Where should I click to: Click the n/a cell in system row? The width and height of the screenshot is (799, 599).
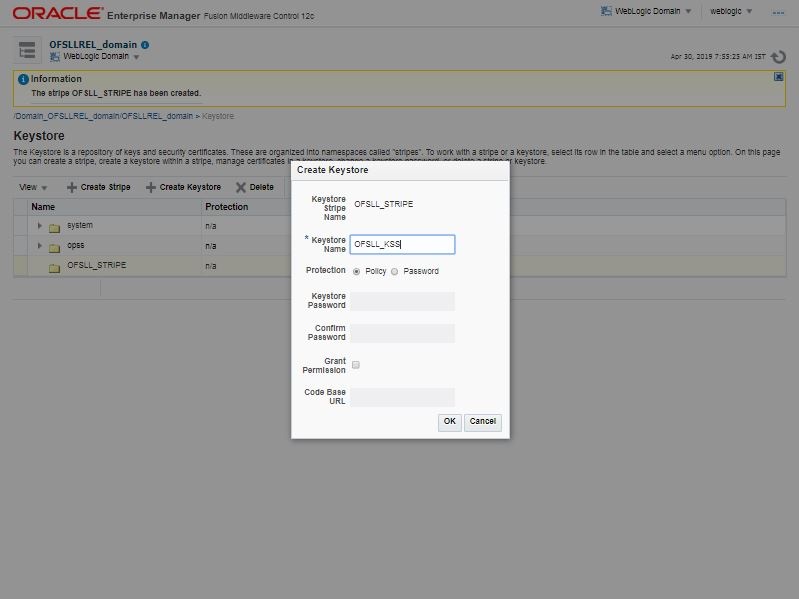210,226
